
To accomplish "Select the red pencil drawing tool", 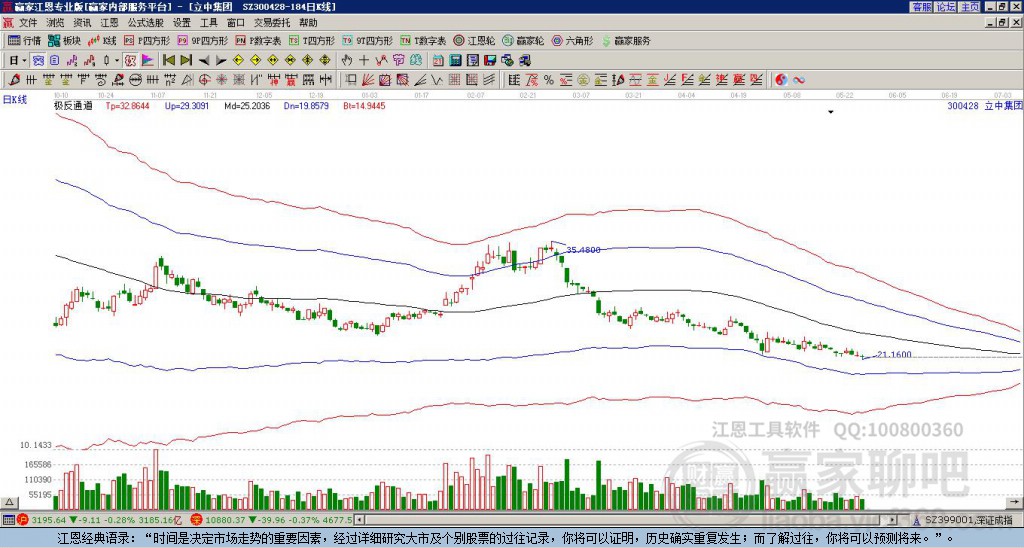I will click(x=14, y=80).
